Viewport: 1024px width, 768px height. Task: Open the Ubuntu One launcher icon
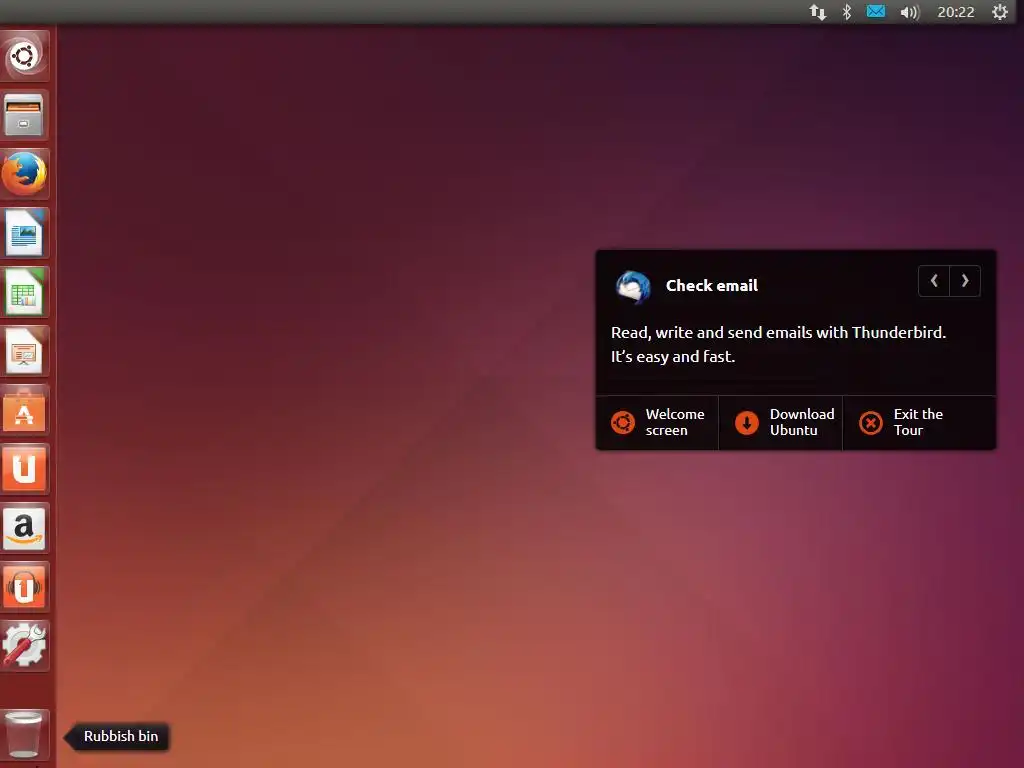click(x=24, y=469)
